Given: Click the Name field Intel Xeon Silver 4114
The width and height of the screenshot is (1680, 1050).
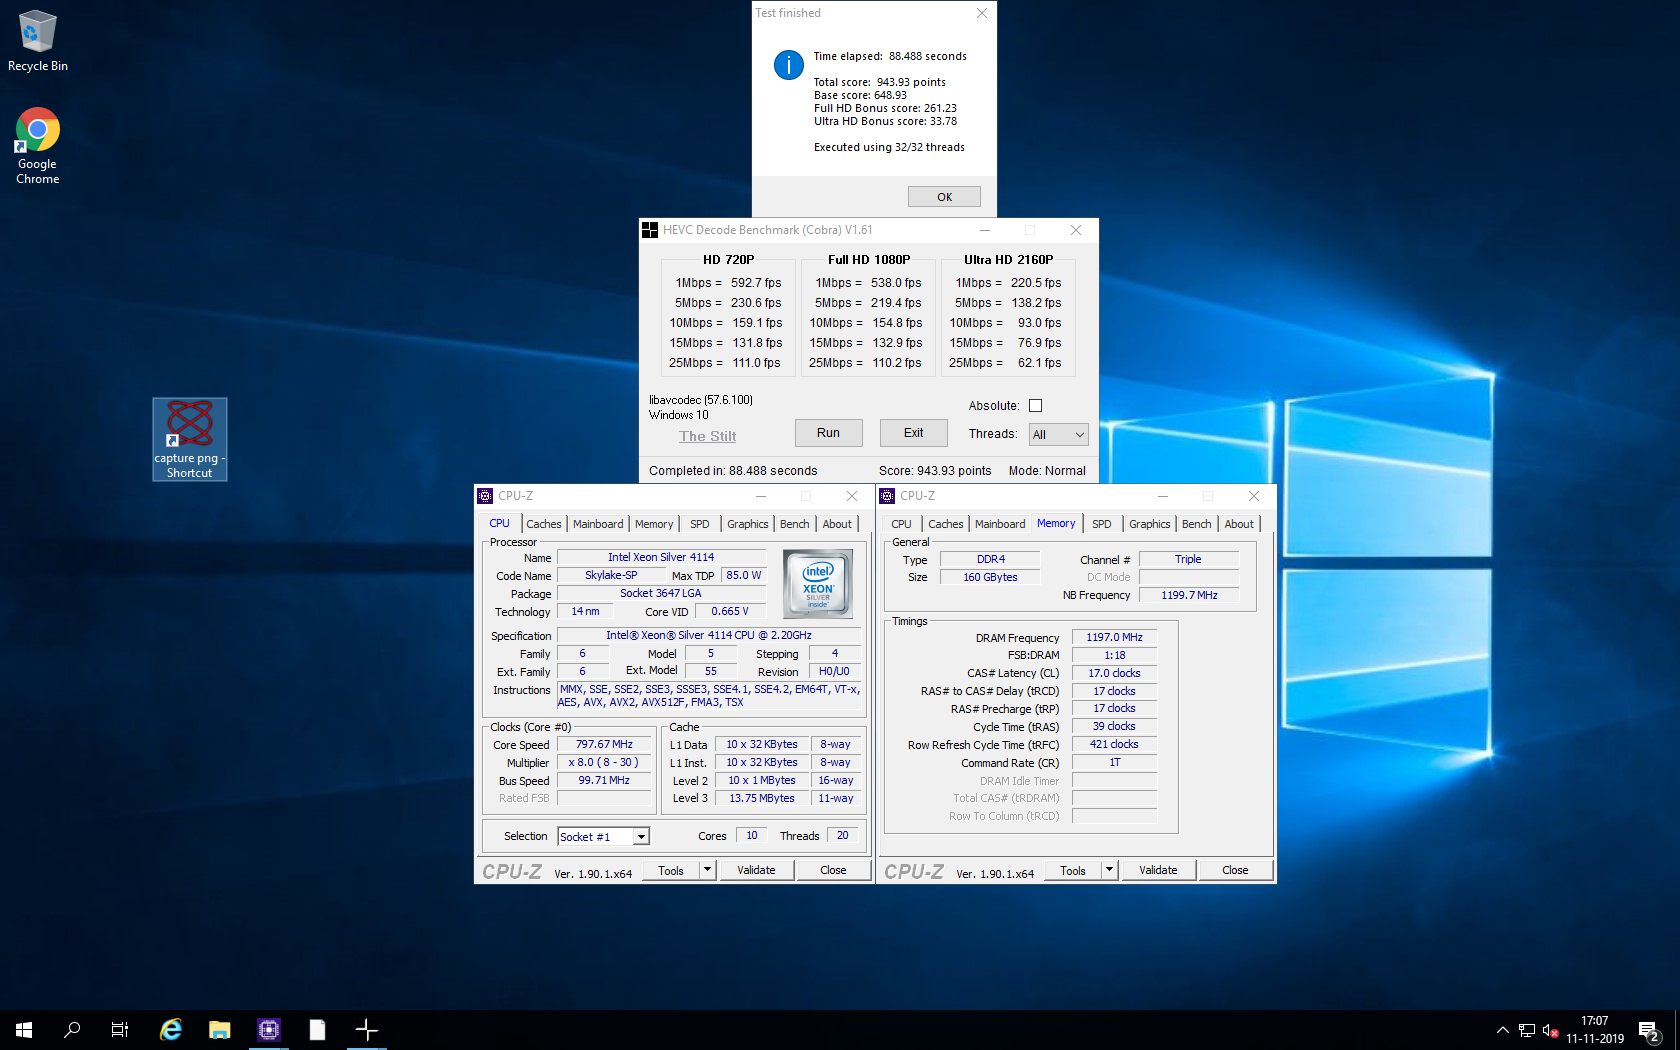Looking at the screenshot, I should pos(661,558).
